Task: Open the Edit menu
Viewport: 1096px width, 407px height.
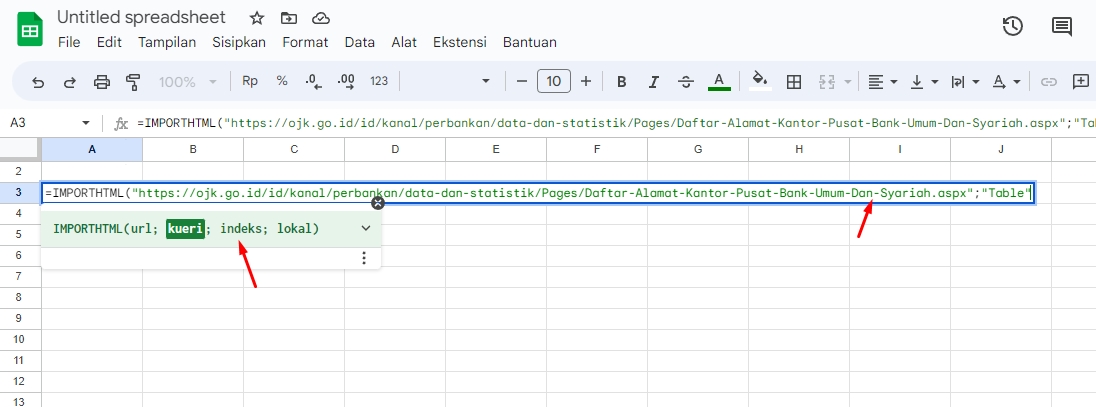Action: [x=109, y=42]
